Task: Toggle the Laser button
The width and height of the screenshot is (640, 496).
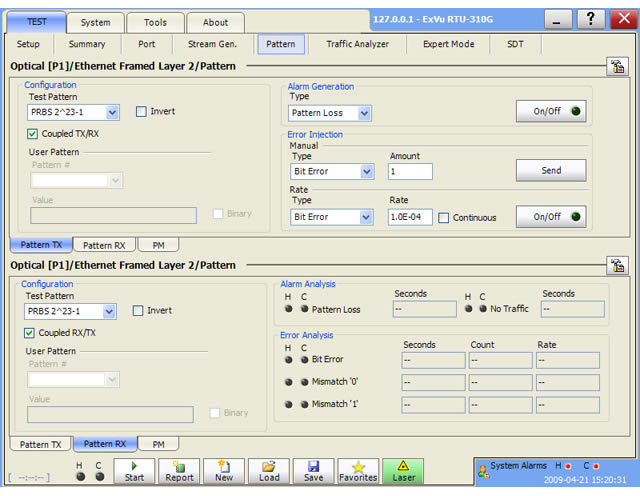Action: point(404,471)
